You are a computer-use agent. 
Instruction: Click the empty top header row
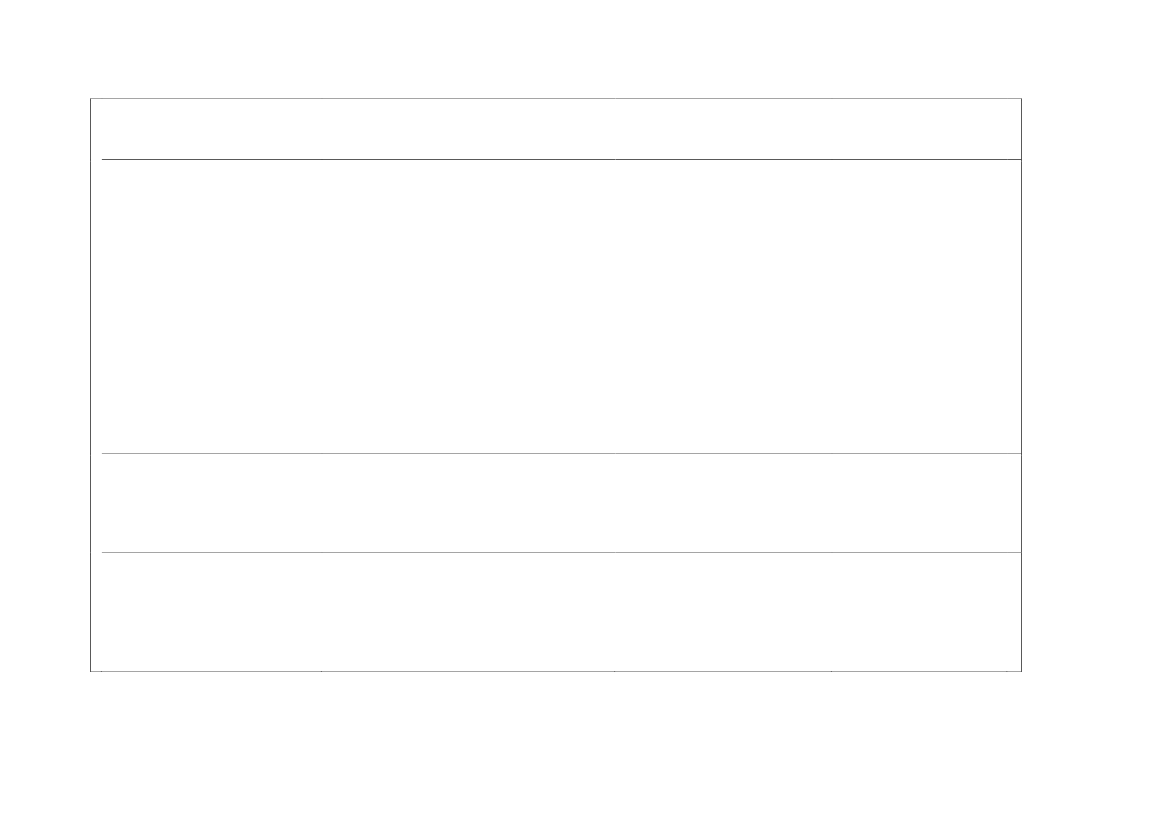pyautogui.click(x=556, y=129)
